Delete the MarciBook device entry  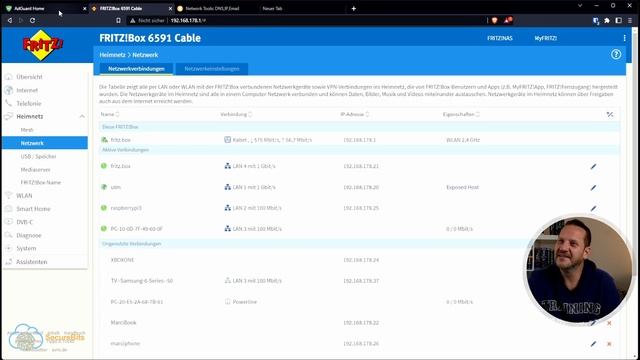(x=609, y=323)
